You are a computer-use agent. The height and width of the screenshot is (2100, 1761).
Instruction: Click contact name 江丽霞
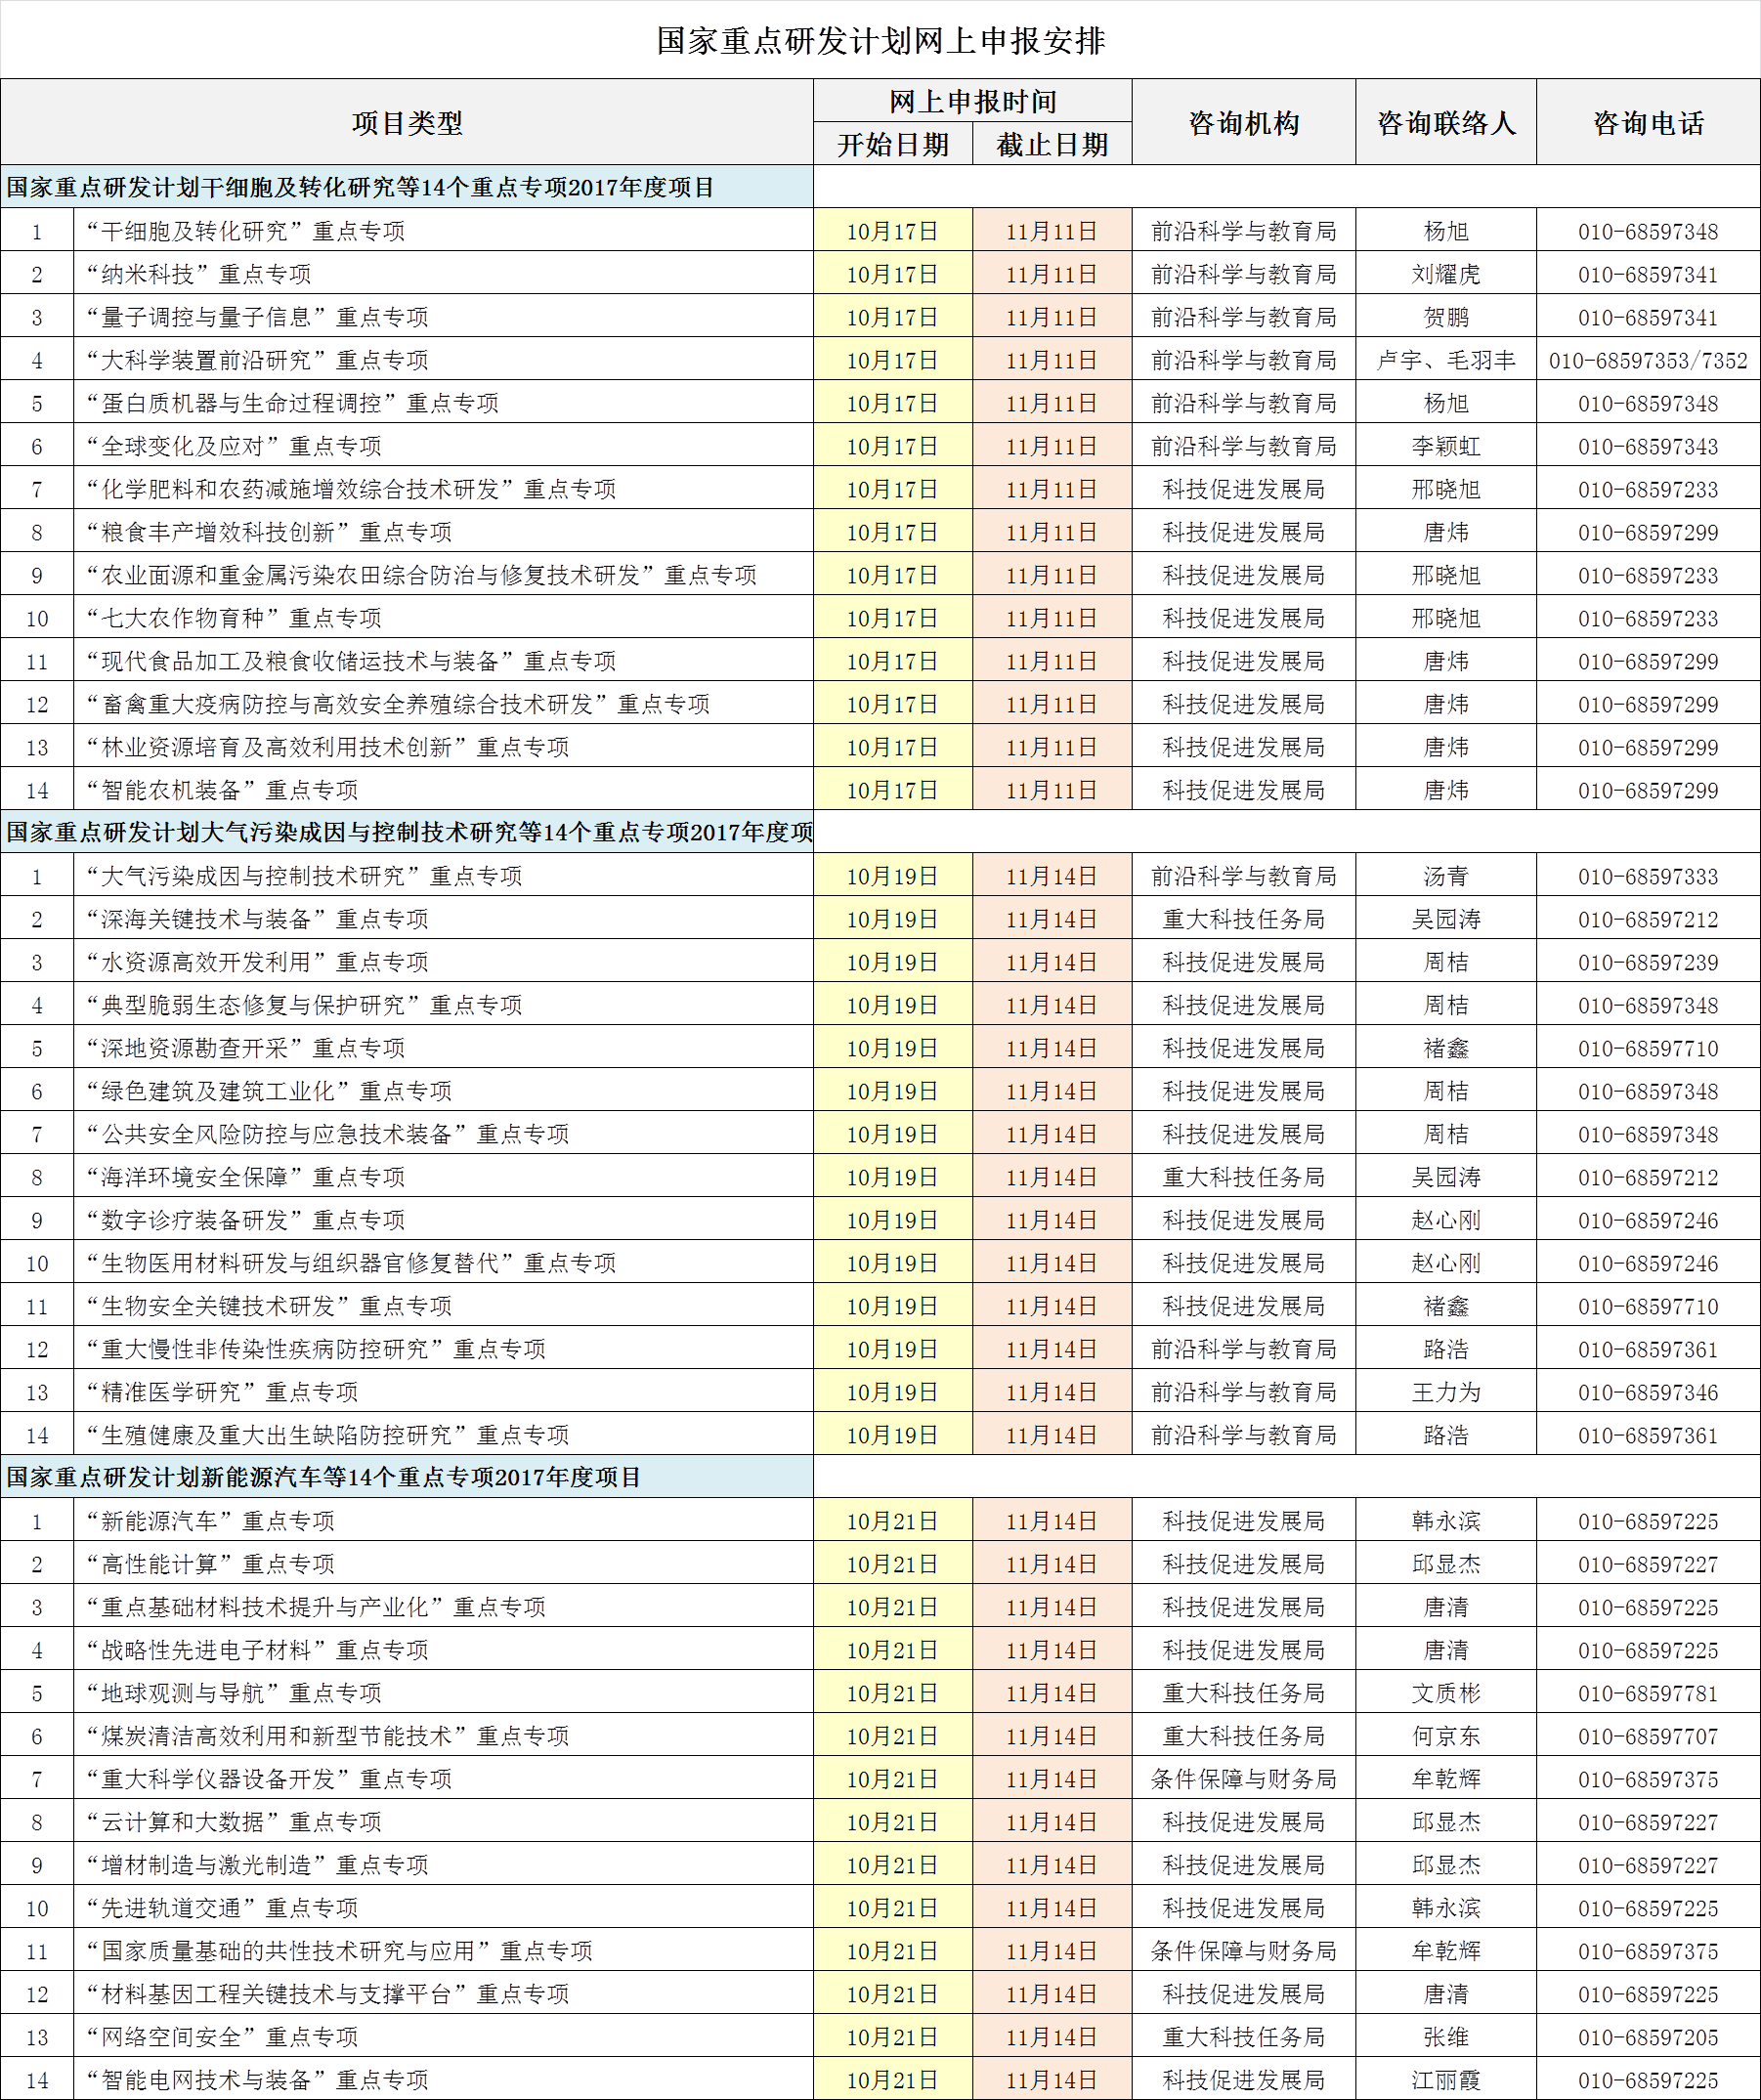[1446, 2080]
